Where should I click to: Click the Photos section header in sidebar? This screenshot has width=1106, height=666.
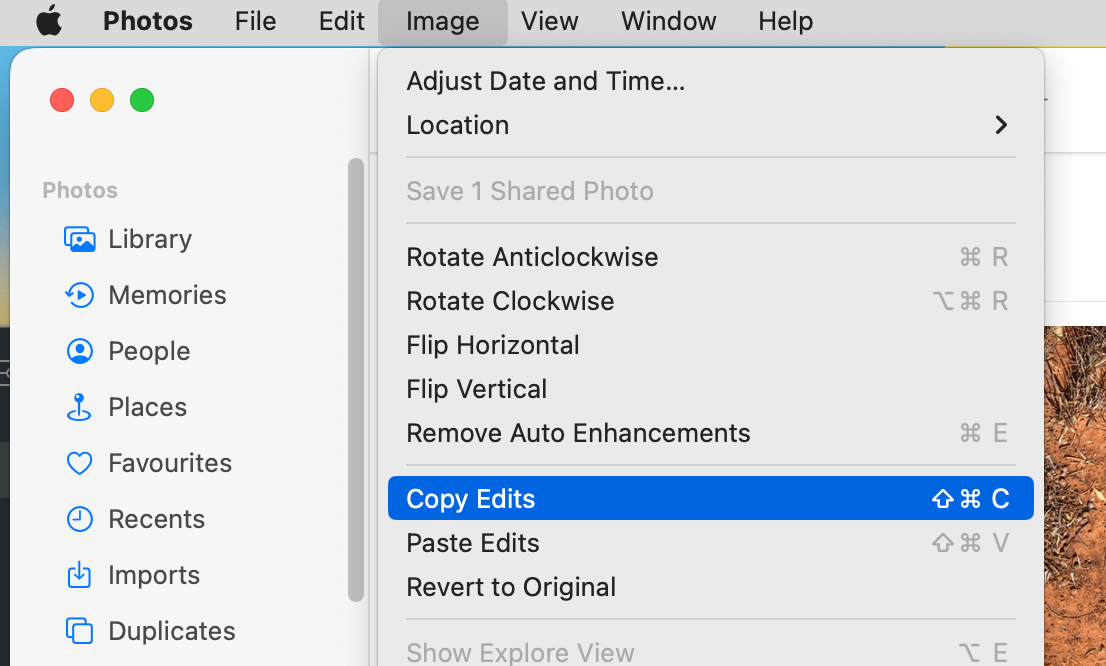coord(80,190)
